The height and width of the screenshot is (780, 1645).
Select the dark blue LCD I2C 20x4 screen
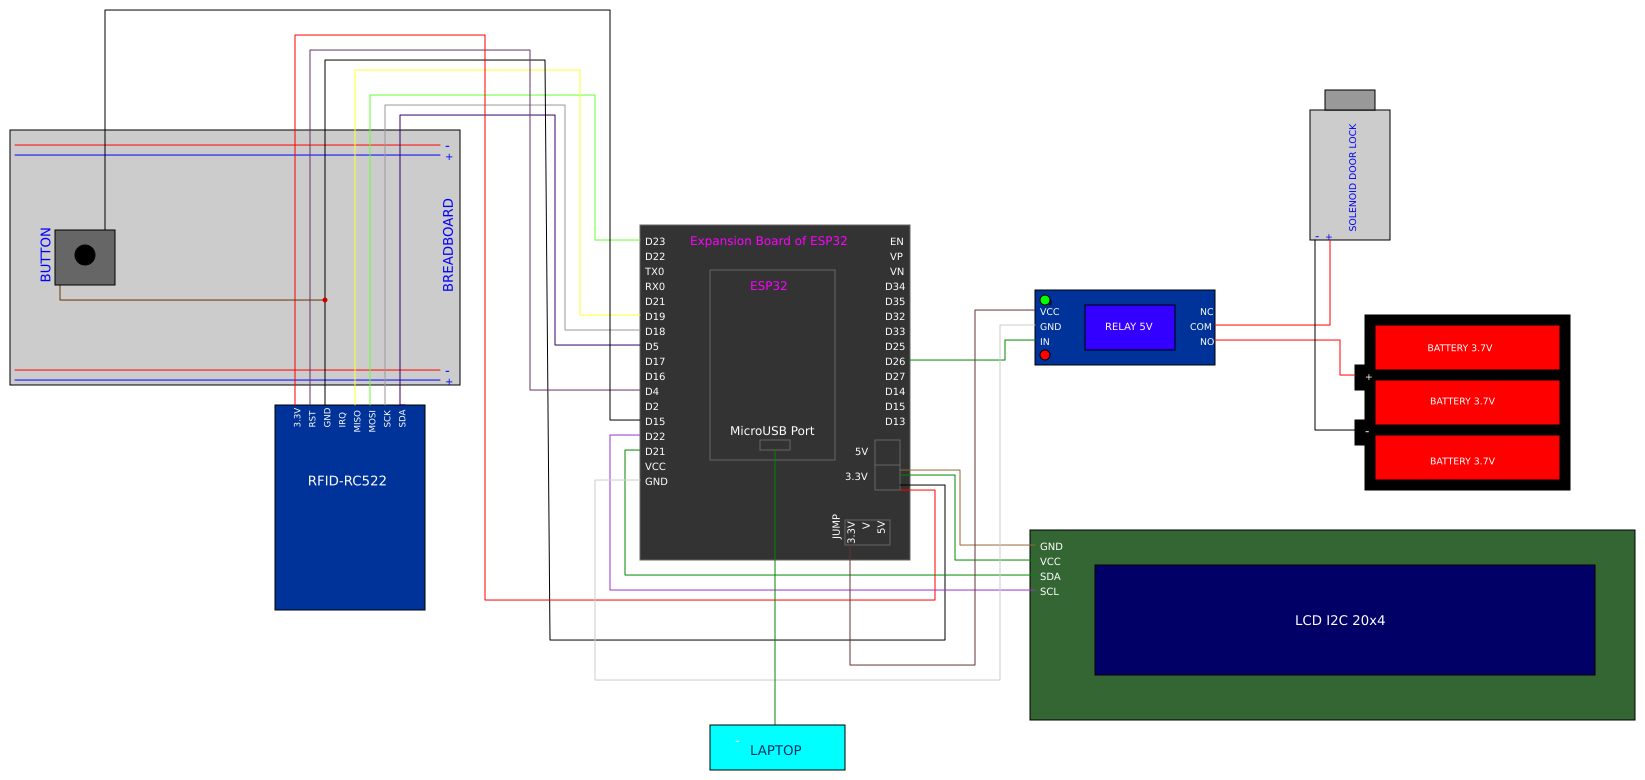(1344, 620)
